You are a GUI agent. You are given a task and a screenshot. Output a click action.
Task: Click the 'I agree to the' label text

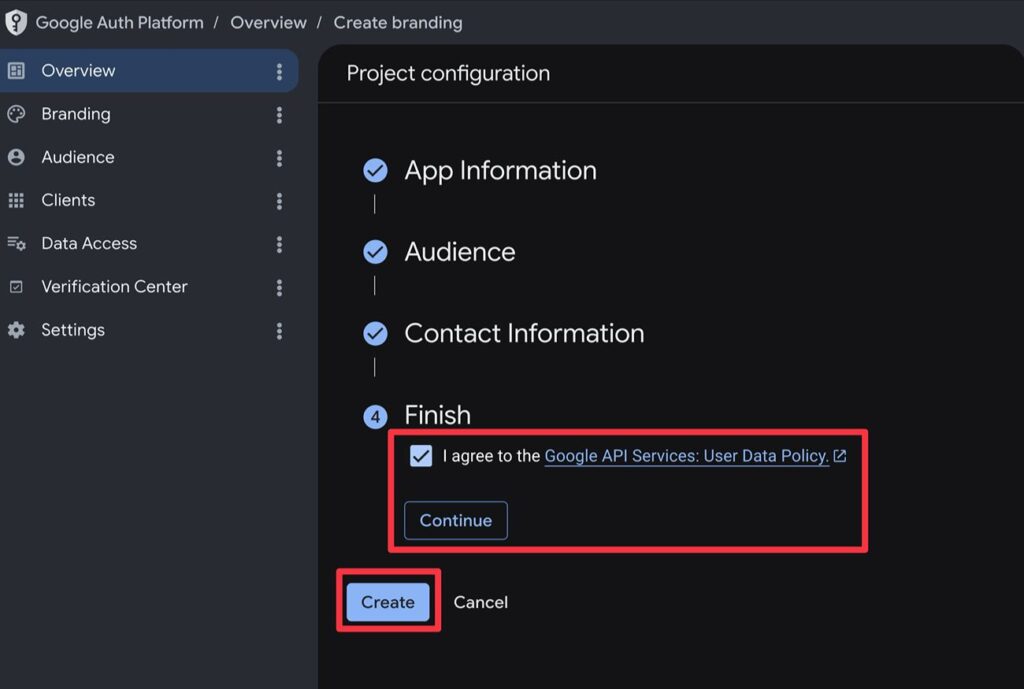tap(491, 456)
